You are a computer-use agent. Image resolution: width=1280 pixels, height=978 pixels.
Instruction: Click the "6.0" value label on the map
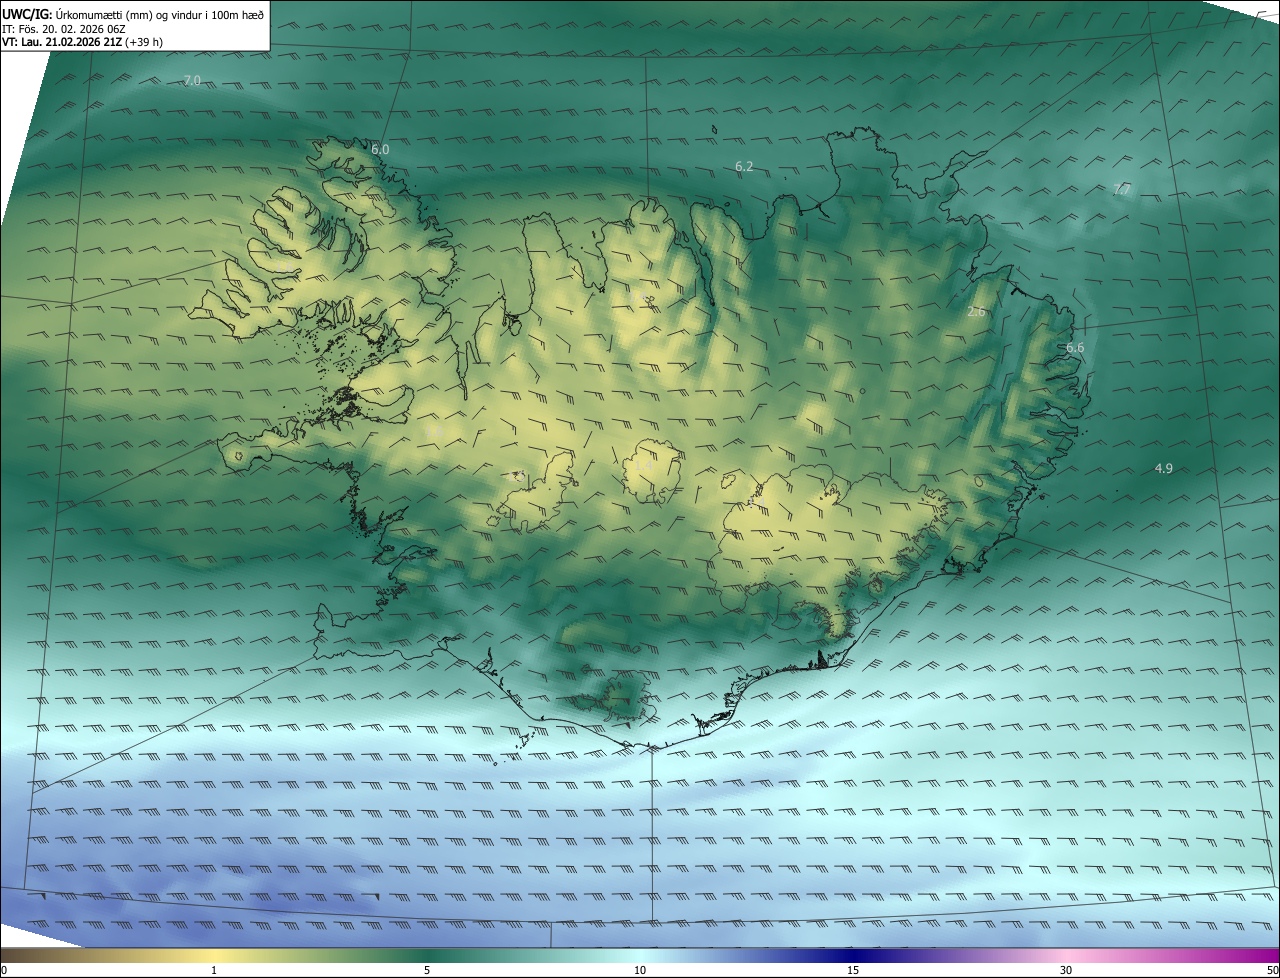[x=380, y=149]
